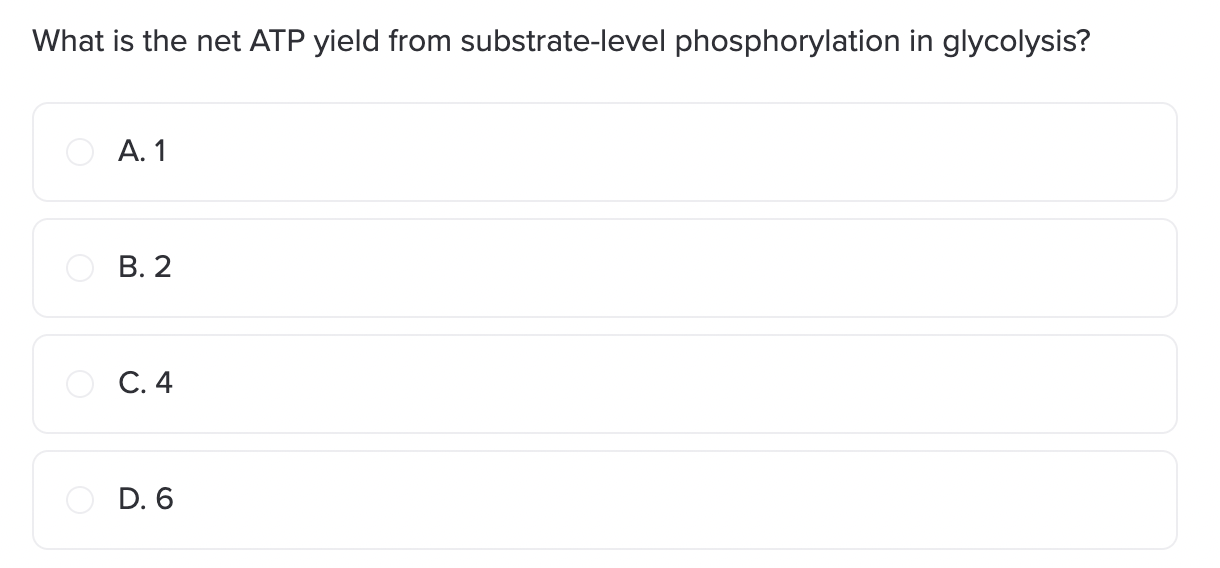Click empty area of answer card D

click(x=670, y=500)
